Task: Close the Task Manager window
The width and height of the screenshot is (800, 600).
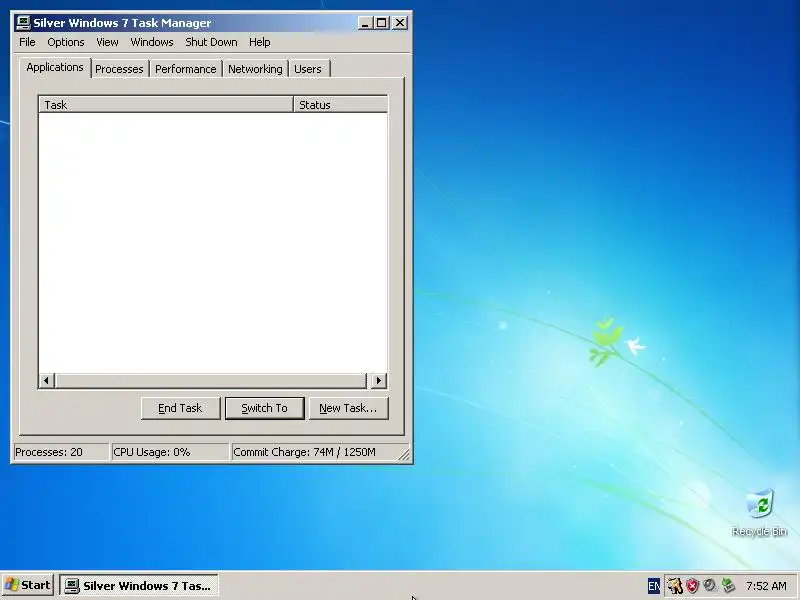Action: click(x=400, y=23)
